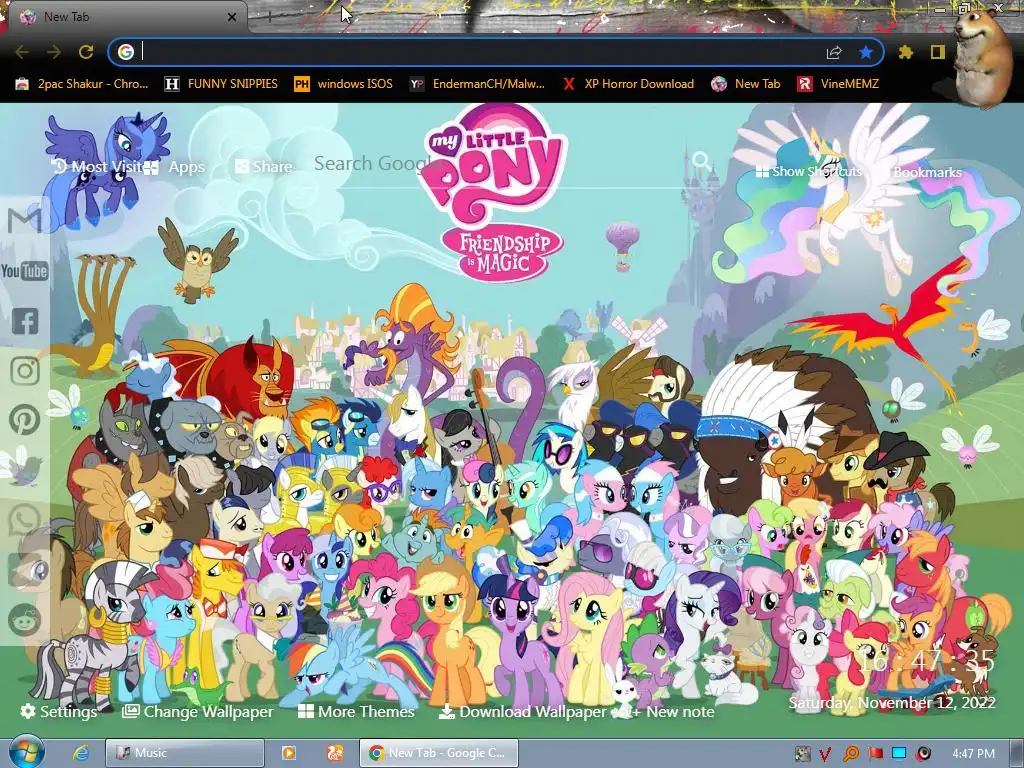The height and width of the screenshot is (768, 1024).
Task: Open the network monitor tray icon
Action: (899, 754)
